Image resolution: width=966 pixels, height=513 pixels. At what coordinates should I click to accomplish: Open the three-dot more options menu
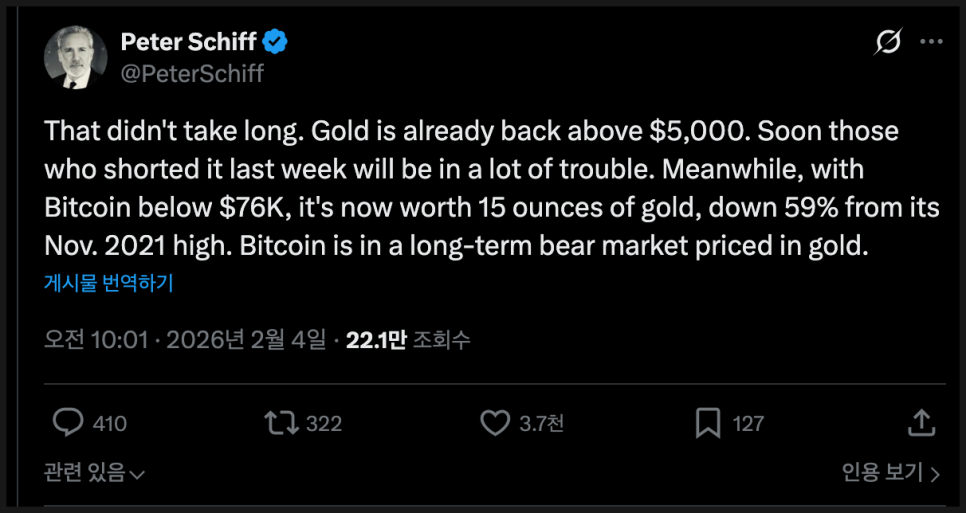click(x=930, y=42)
